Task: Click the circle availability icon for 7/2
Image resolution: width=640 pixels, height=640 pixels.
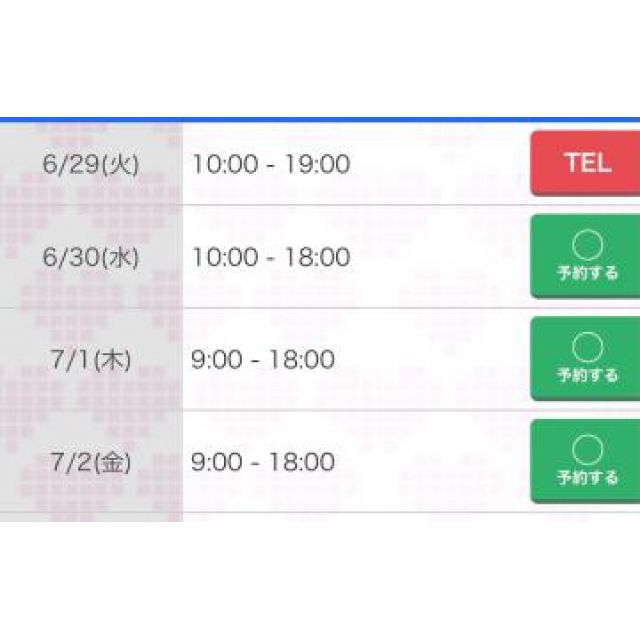Action: tap(588, 449)
